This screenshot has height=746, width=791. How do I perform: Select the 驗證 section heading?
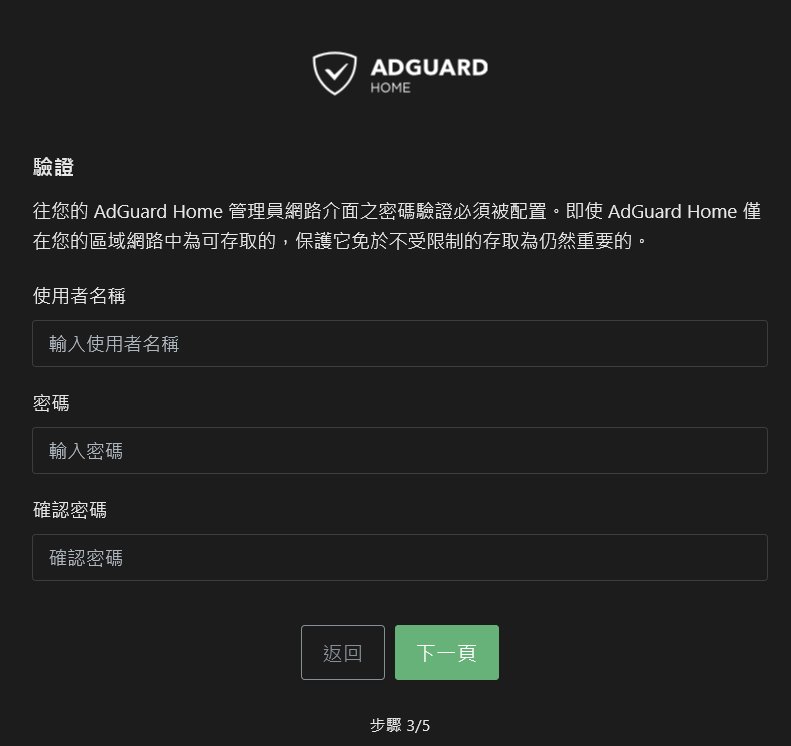[x=53, y=167]
